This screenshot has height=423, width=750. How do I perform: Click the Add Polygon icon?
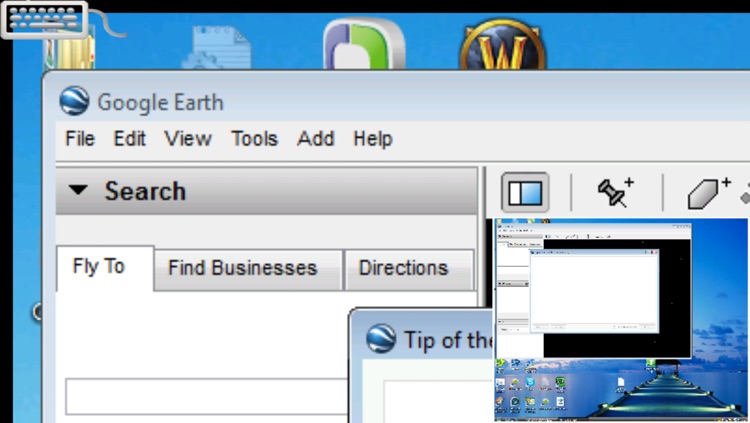point(709,192)
